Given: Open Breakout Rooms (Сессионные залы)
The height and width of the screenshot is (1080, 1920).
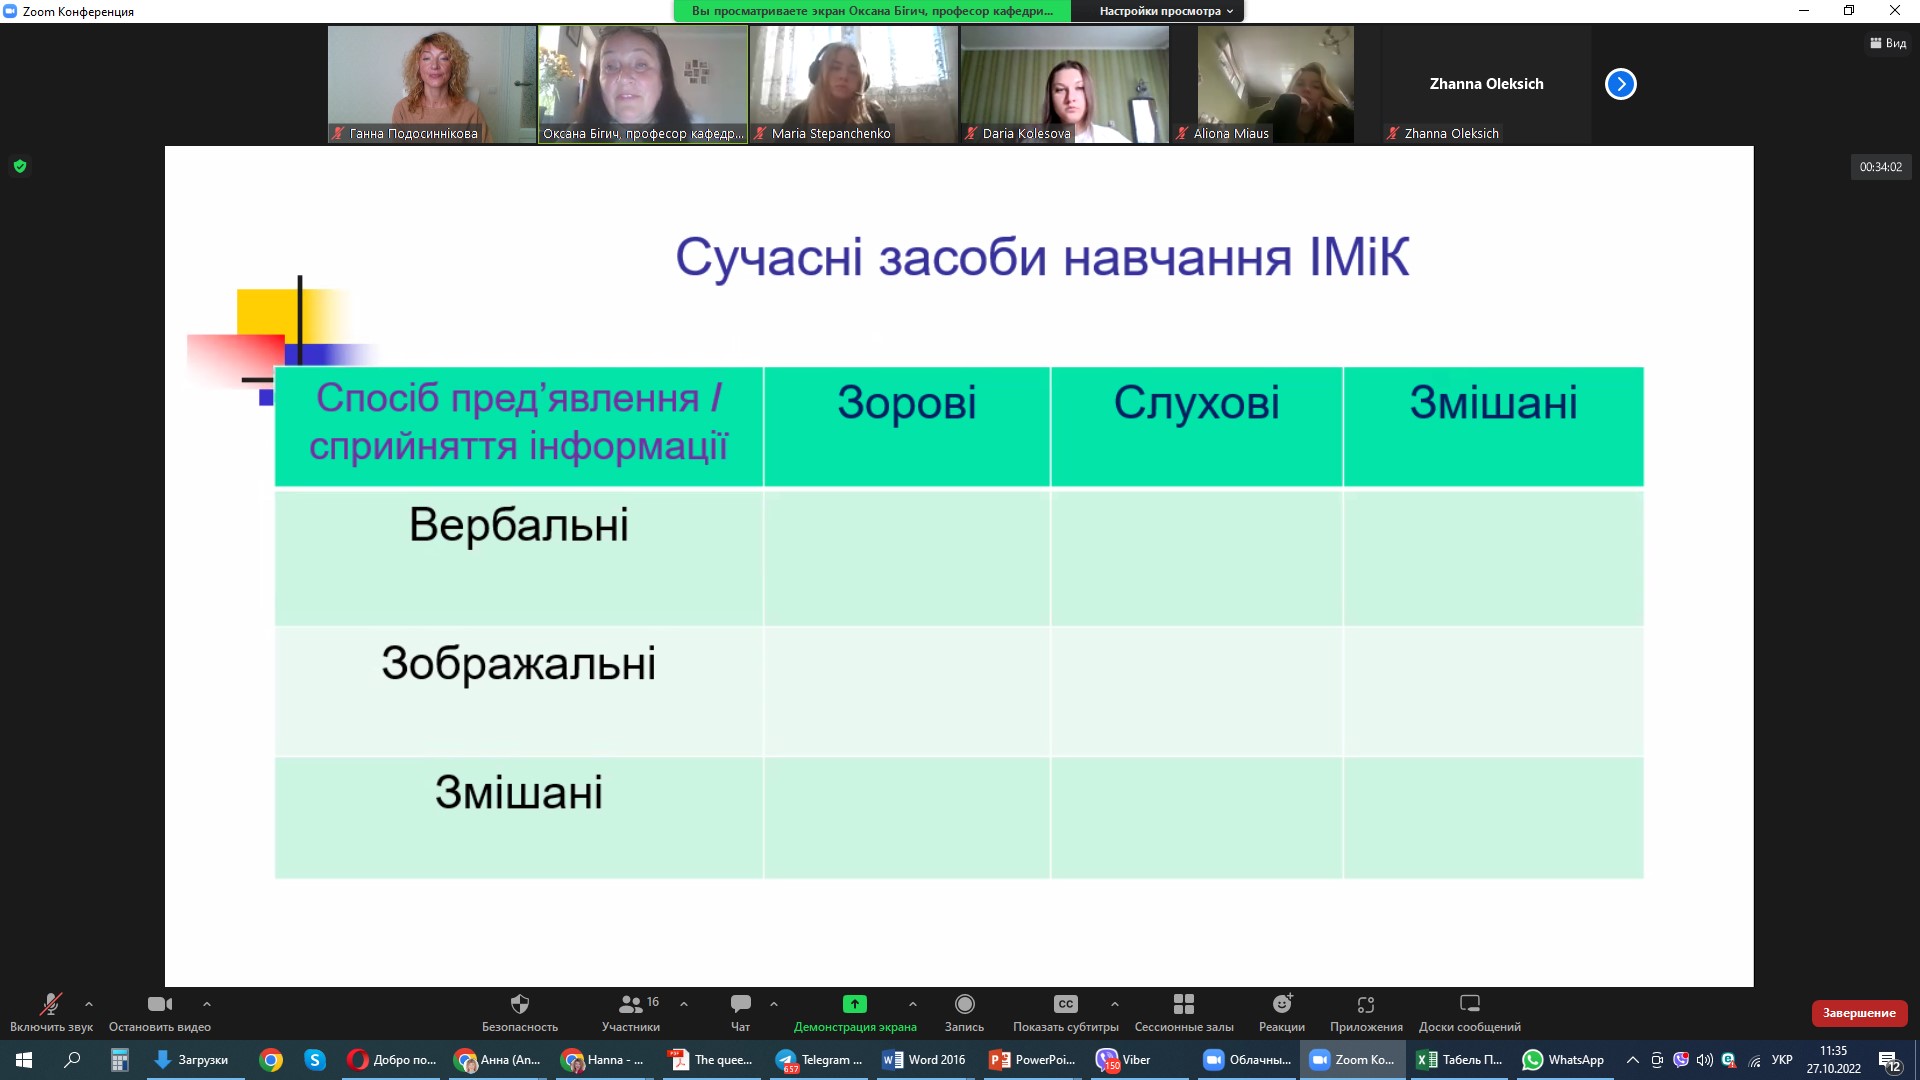Looking at the screenshot, I should pyautogui.click(x=1183, y=1004).
